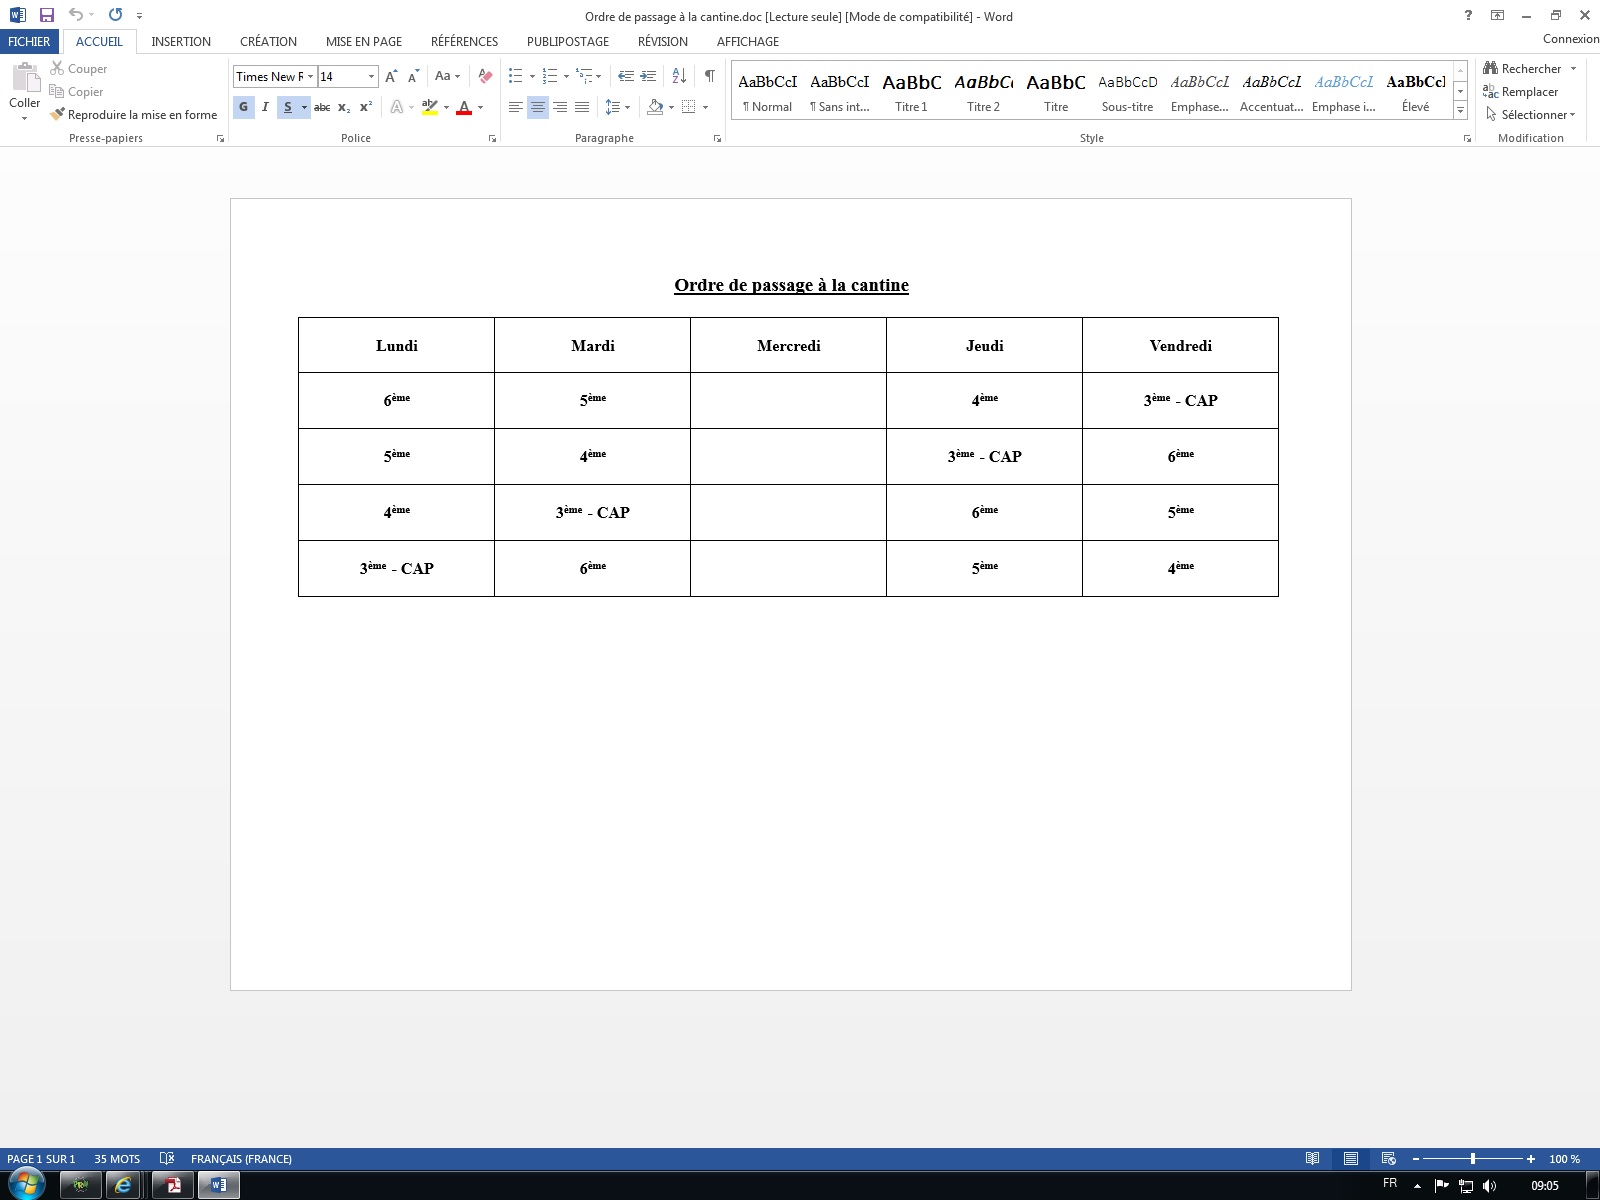Click the clear formatting eraser icon
This screenshot has width=1600, height=1200.
(x=485, y=76)
